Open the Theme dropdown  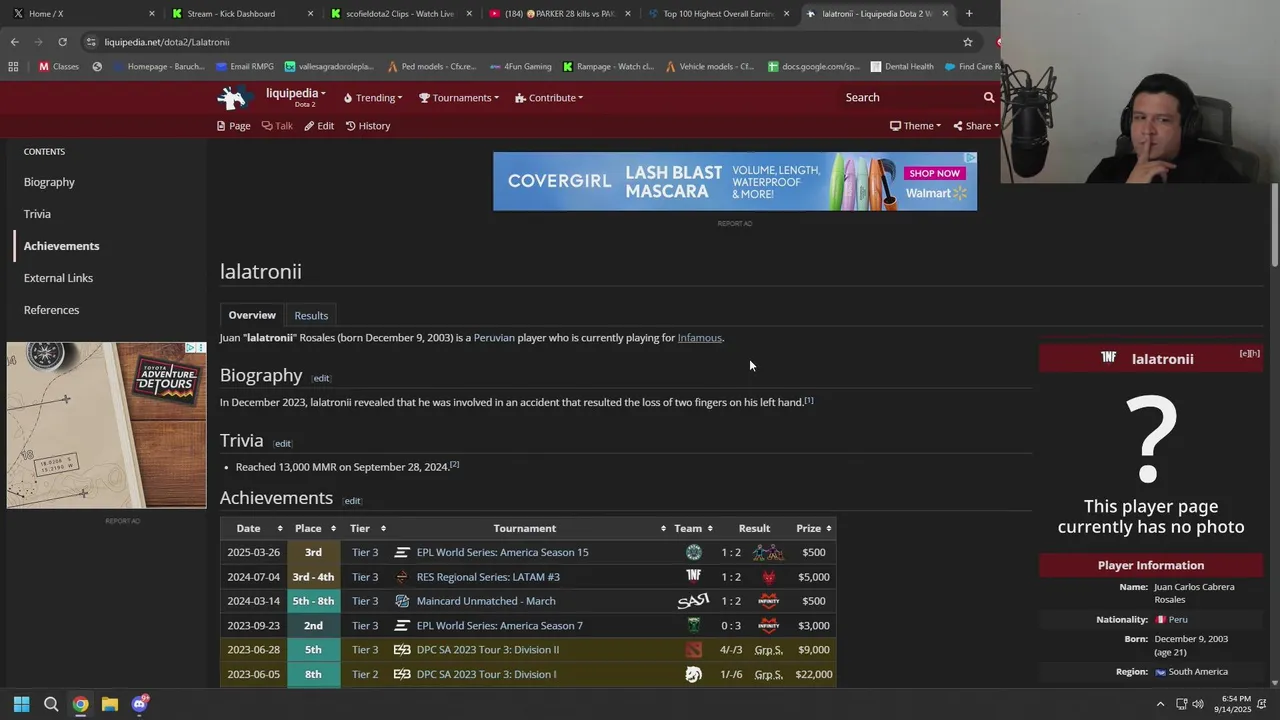coord(915,125)
